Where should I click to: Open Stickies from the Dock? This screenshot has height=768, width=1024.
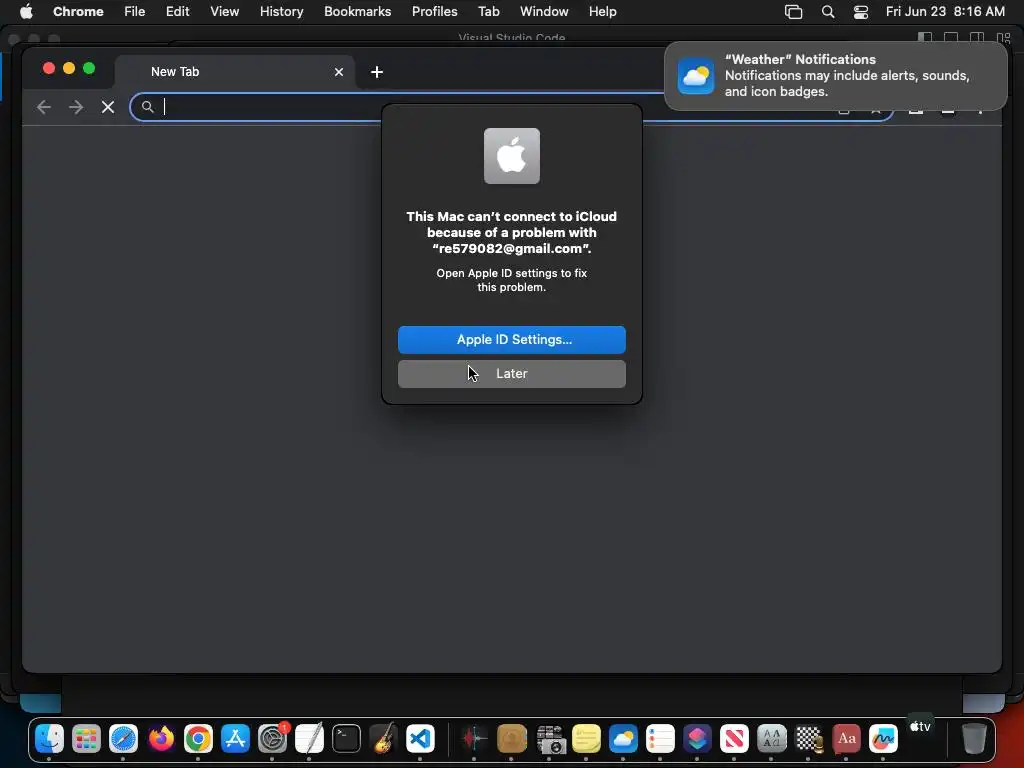point(586,739)
